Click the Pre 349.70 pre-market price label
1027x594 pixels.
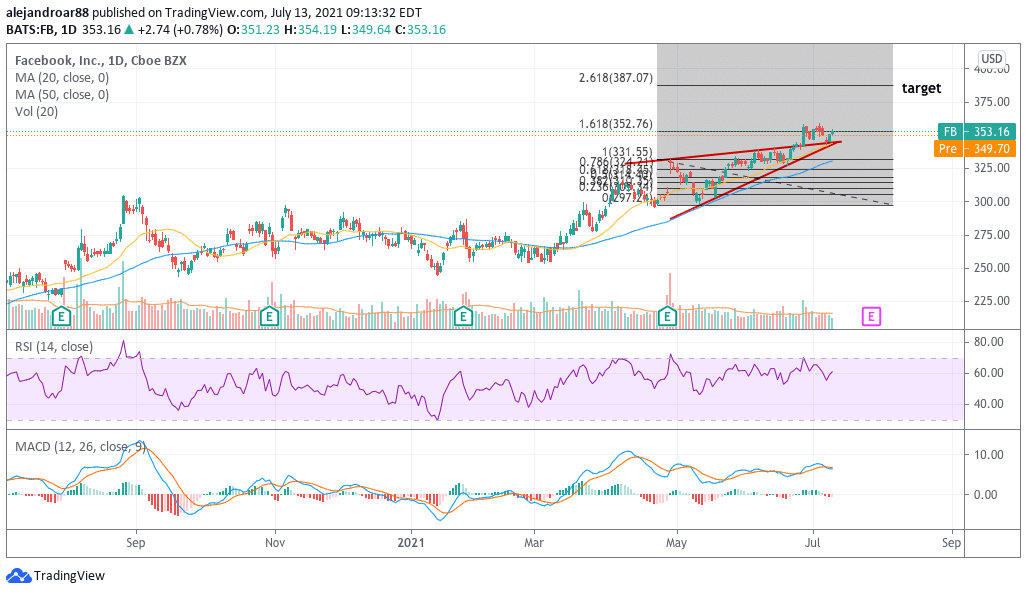click(975, 149)
